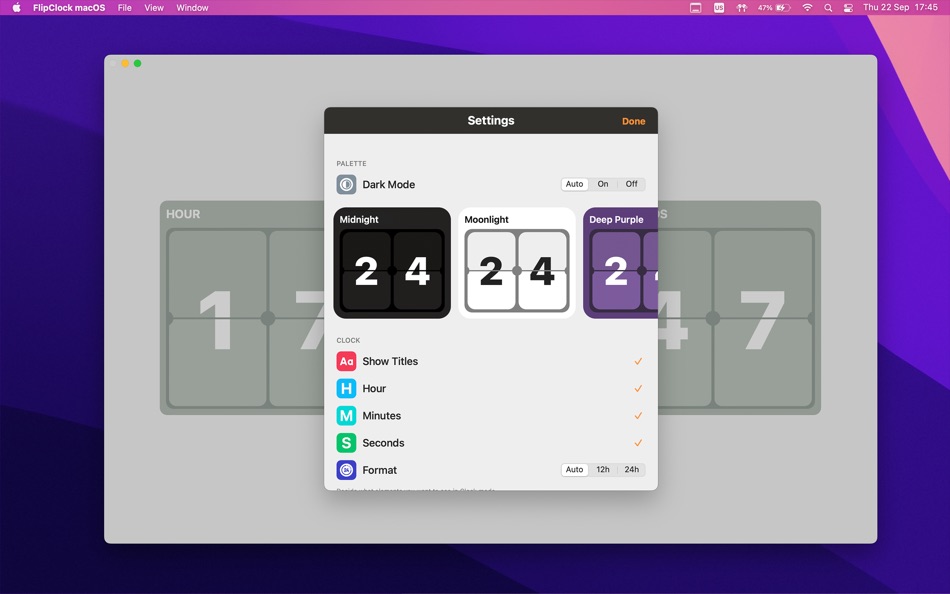Click the screen mirroring menu bar icon
The width and height of the screenshot is (950, 594).
click(x=696, y=8)
